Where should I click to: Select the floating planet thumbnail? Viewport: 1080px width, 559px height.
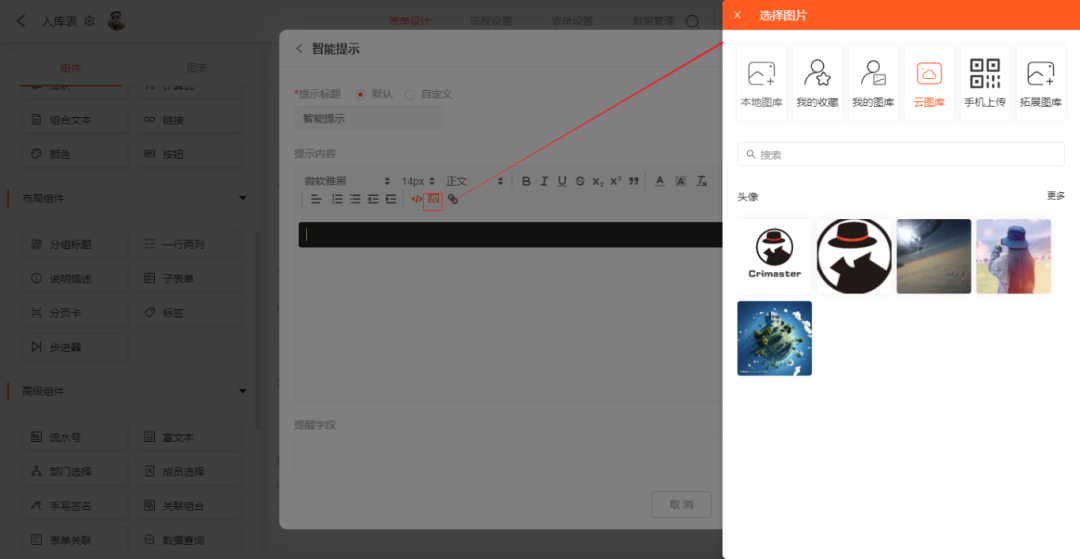tap(775, 338)
